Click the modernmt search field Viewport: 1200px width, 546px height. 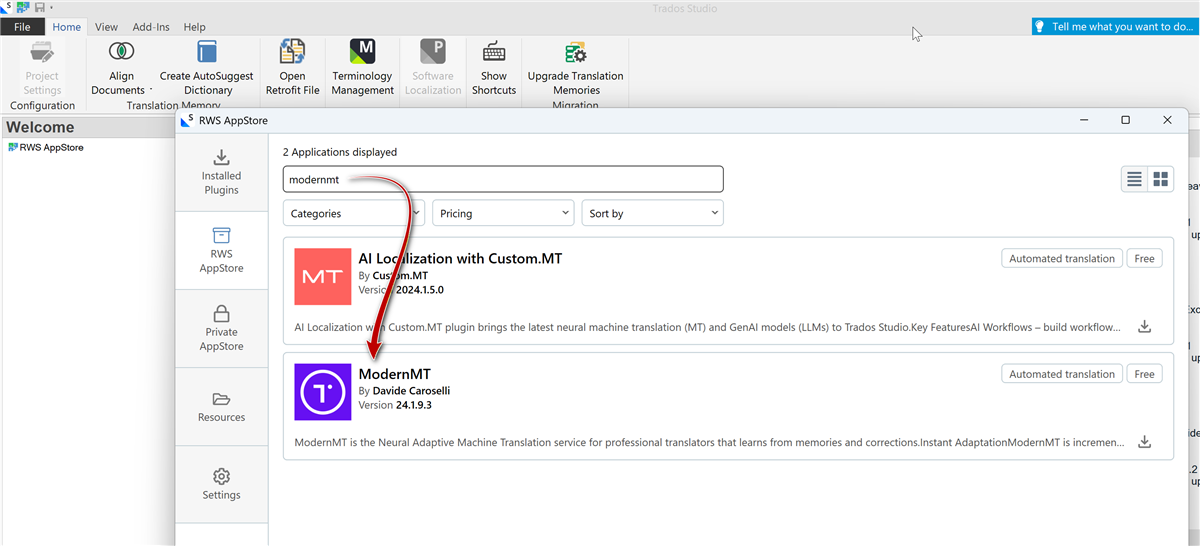click(x=503, y=179)
